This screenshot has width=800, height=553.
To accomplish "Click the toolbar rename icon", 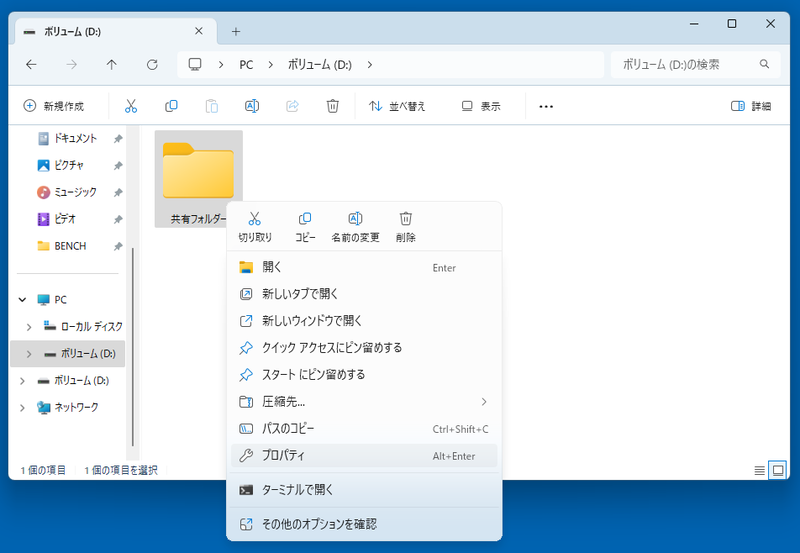I will [x=252, y=106].
